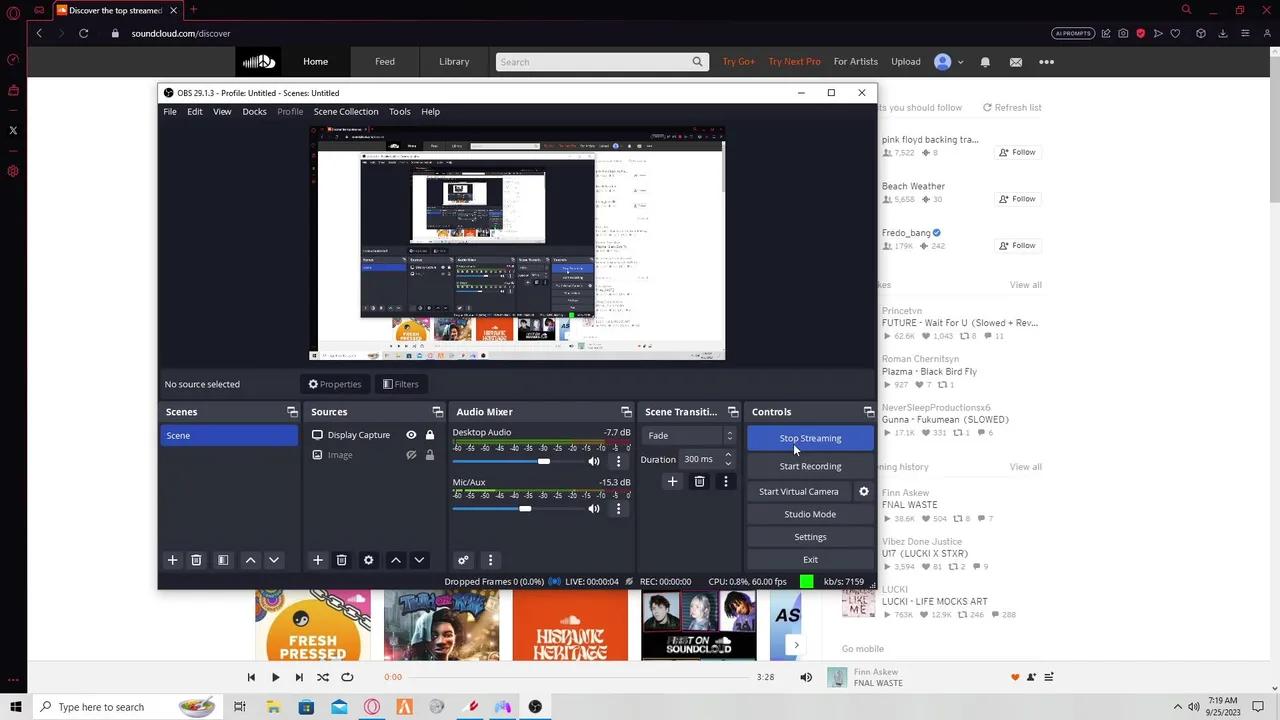Mute Mic/Aux speaker icon
This screenshot has height=720, width=1280.
point(594,509)
